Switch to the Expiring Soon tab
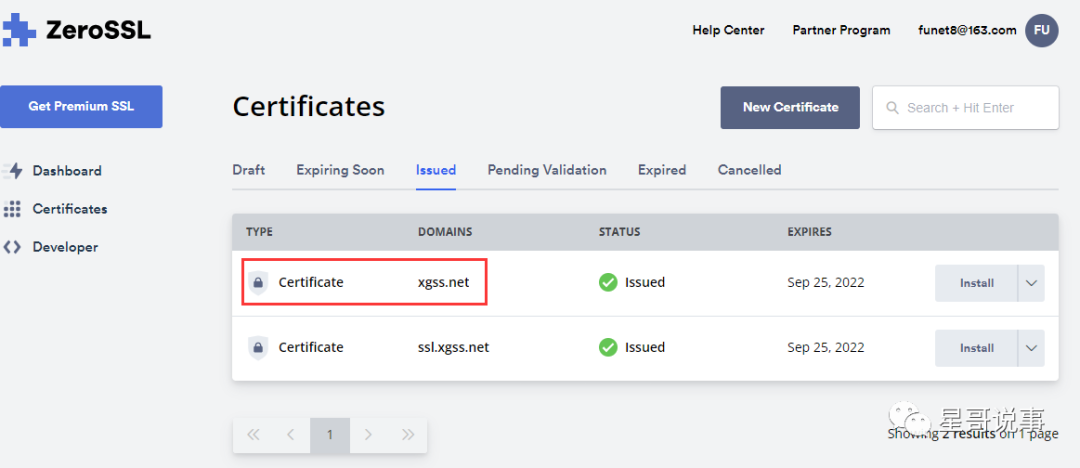1080x468 pixels. 340,170
